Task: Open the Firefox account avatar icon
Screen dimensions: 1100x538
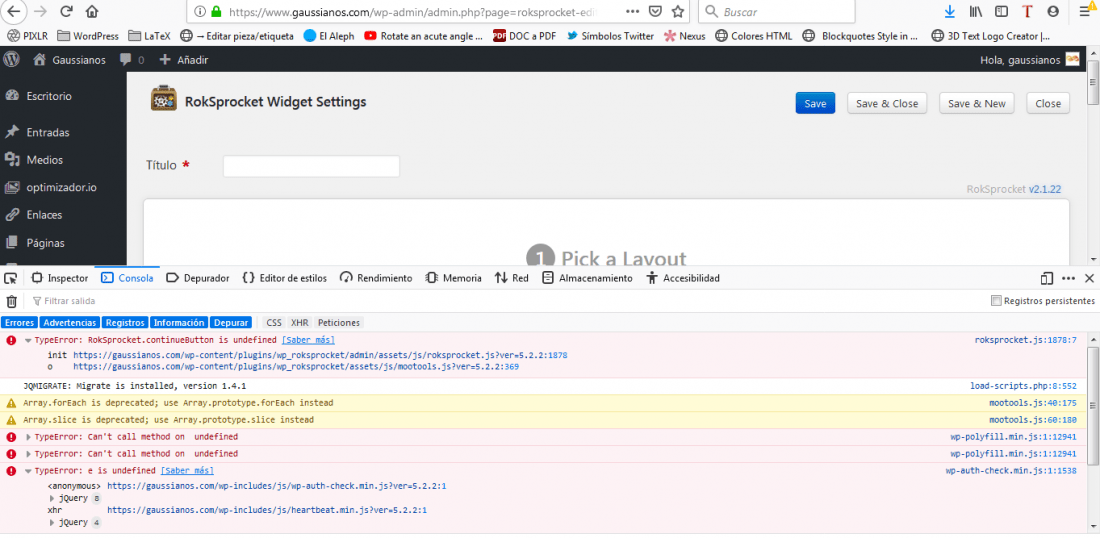Action: tap(1052, 11)
